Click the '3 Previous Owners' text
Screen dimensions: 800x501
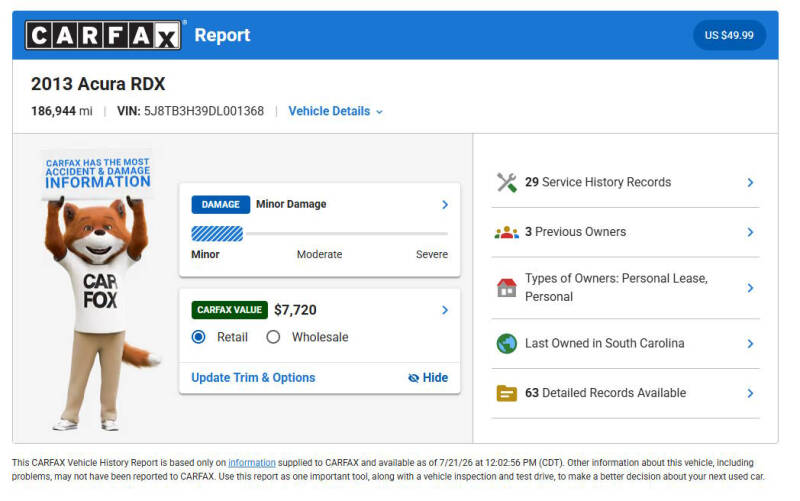(x=576, y=232)
